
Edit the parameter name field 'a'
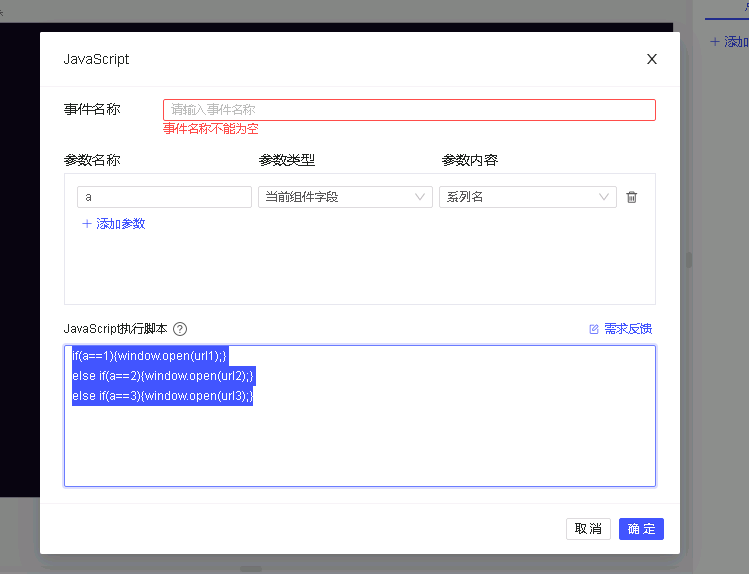[x=164, y=197]
